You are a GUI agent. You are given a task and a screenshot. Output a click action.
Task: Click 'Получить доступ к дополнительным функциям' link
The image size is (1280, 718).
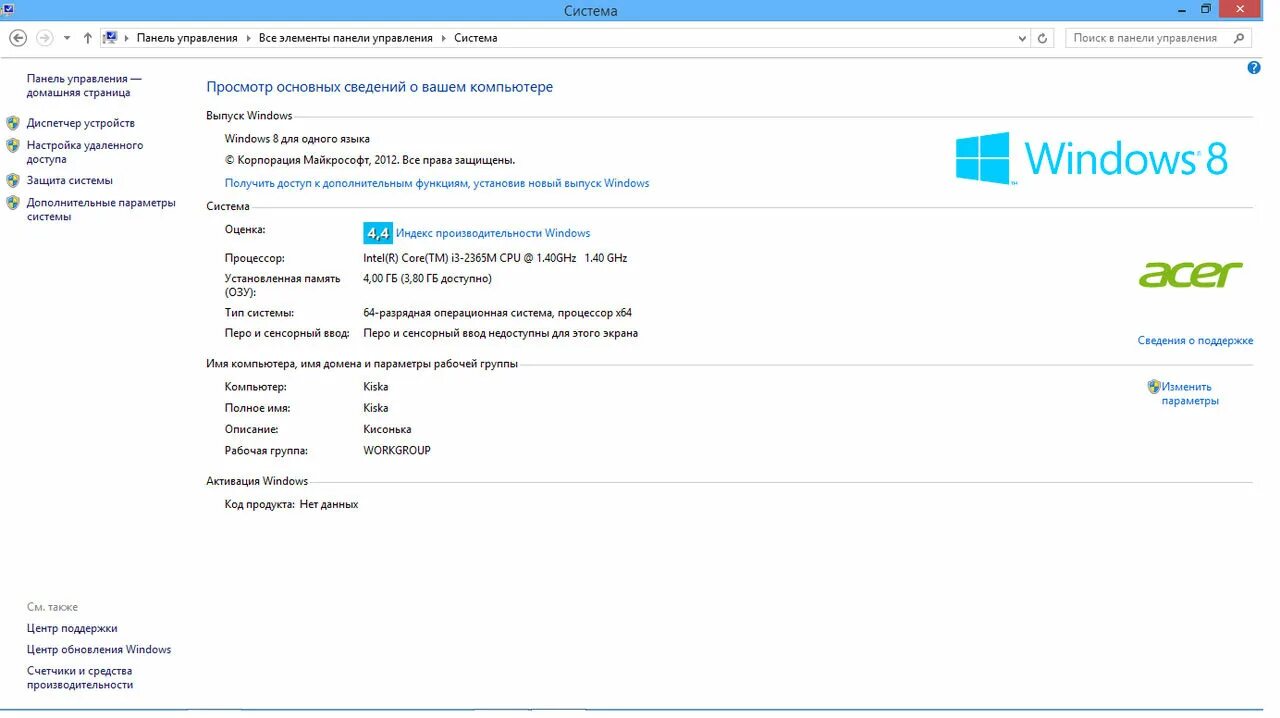(437, 183)
